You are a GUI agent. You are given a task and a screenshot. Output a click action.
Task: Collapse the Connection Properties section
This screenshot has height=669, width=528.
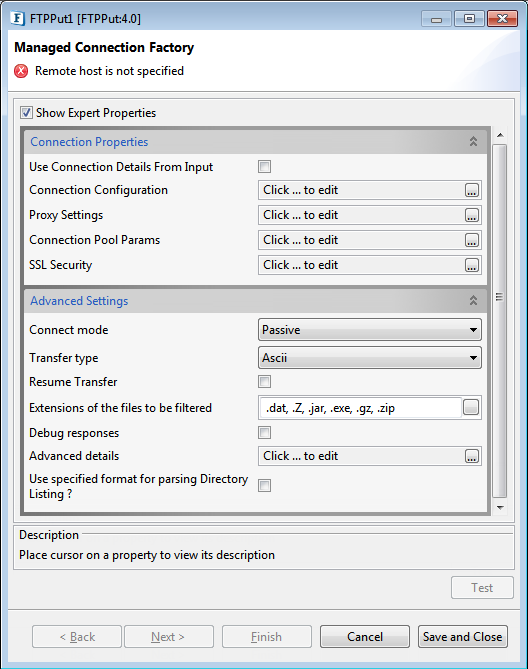point(473,142)
